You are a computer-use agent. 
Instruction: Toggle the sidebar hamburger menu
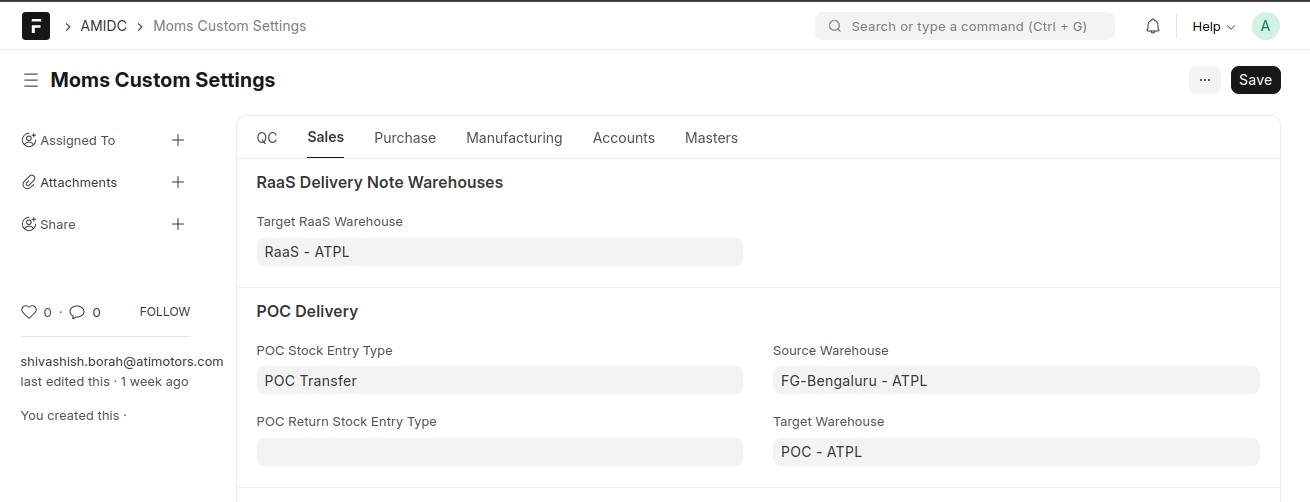point(31,80)
